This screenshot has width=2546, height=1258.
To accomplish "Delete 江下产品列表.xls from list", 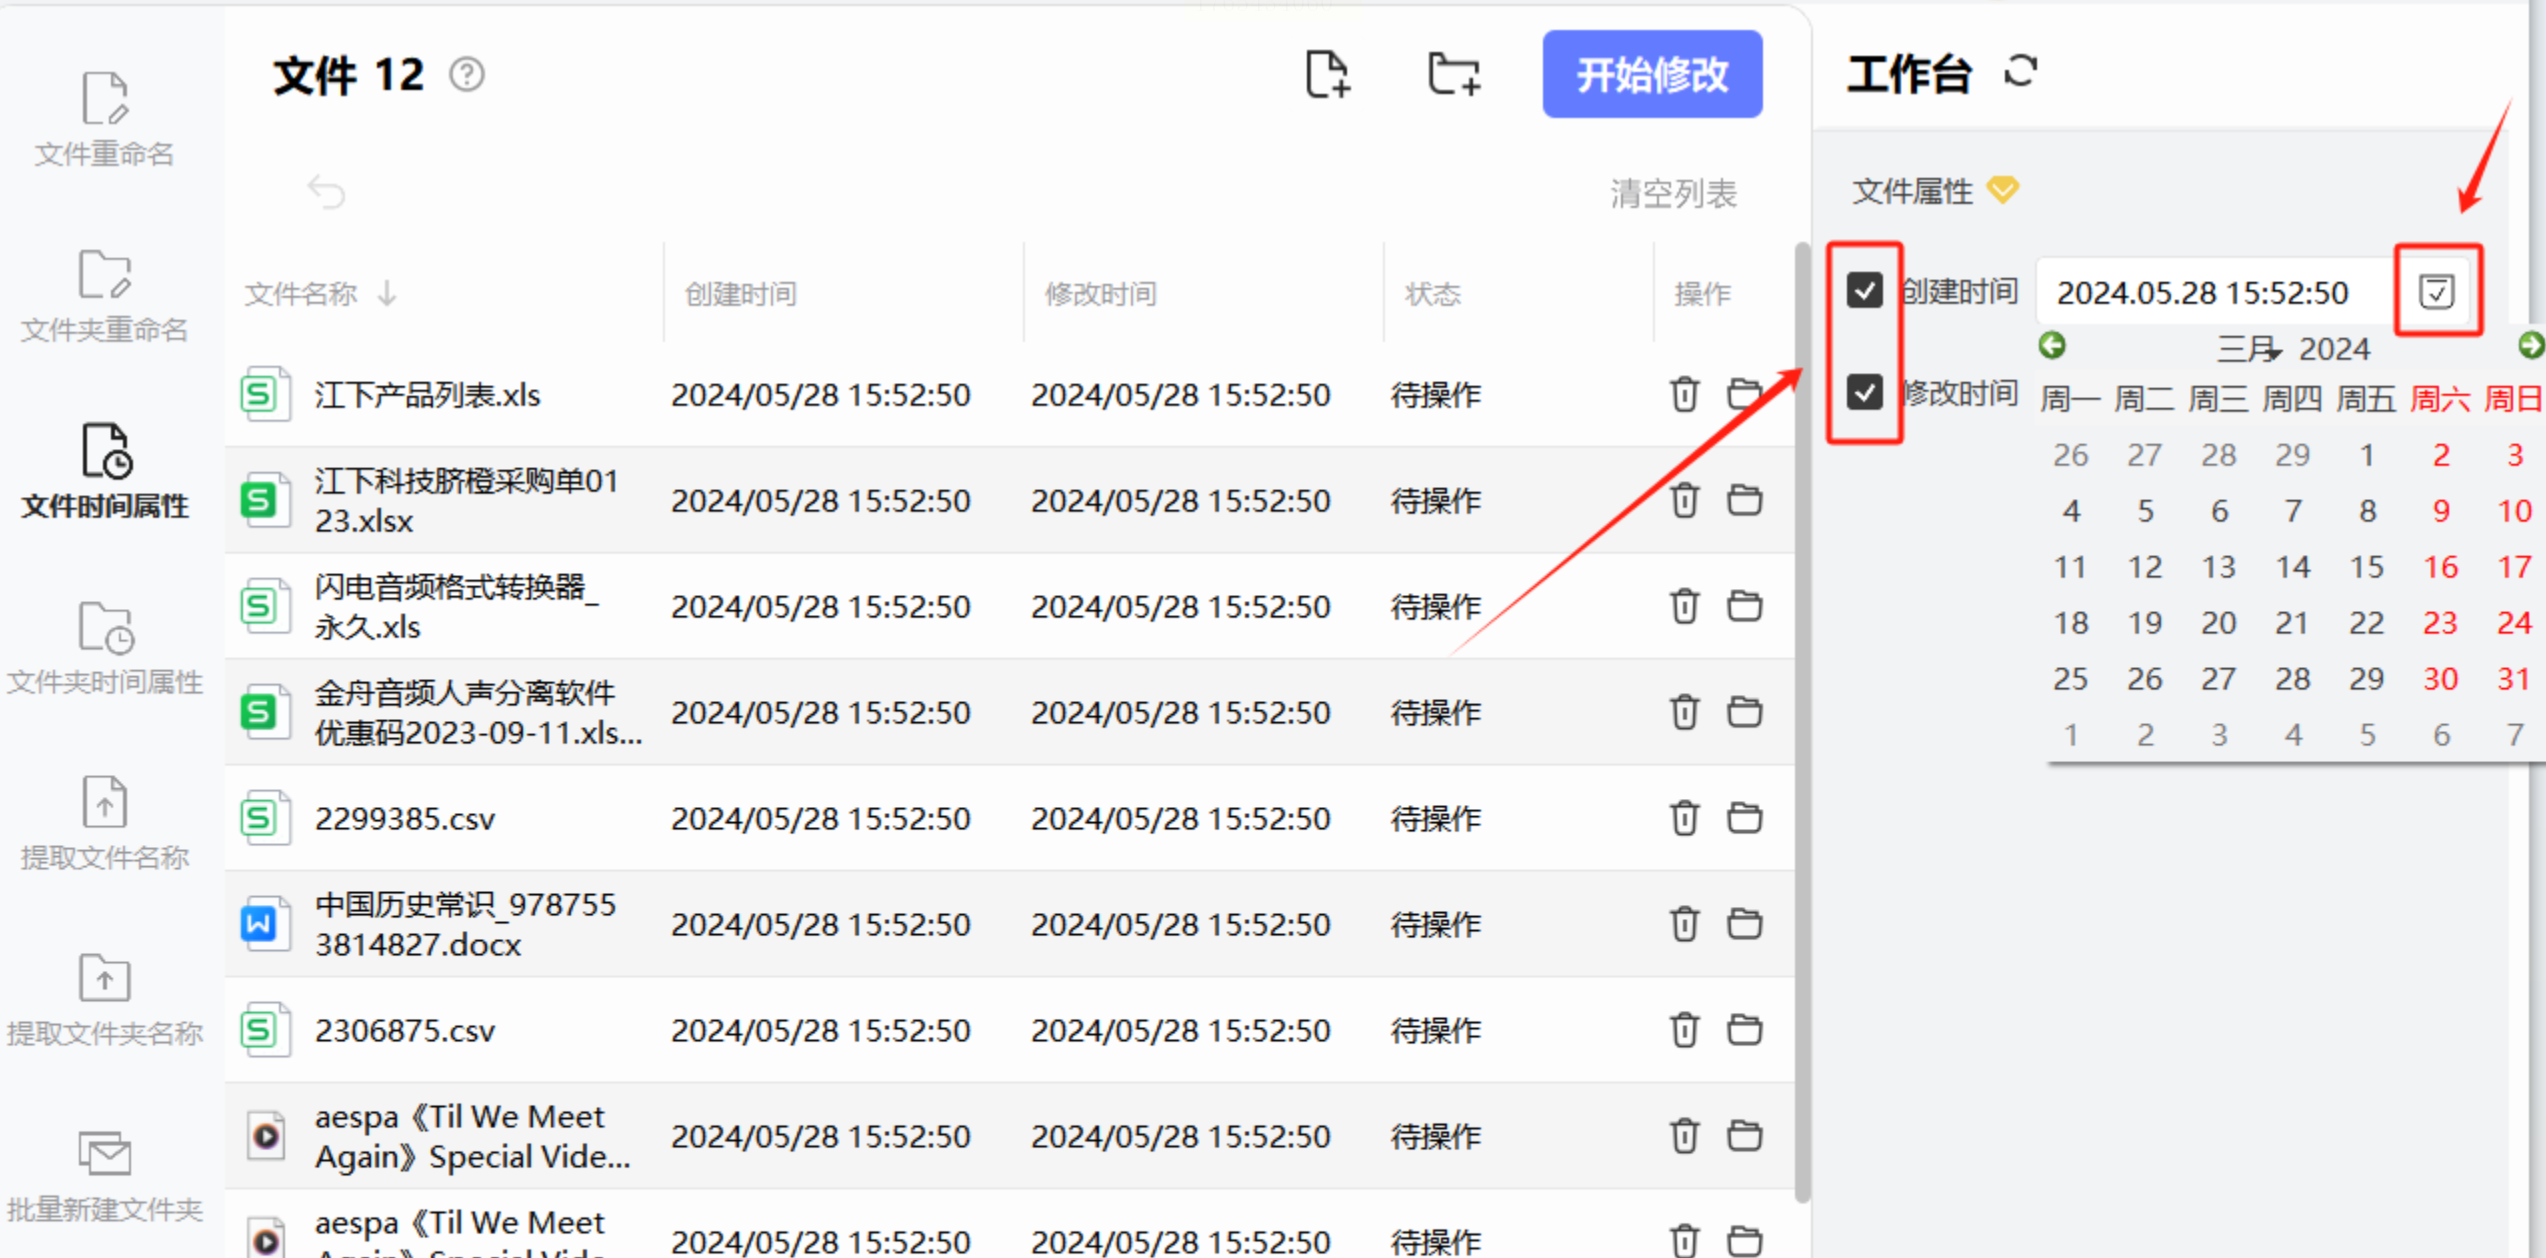I will coord(1684,394).
